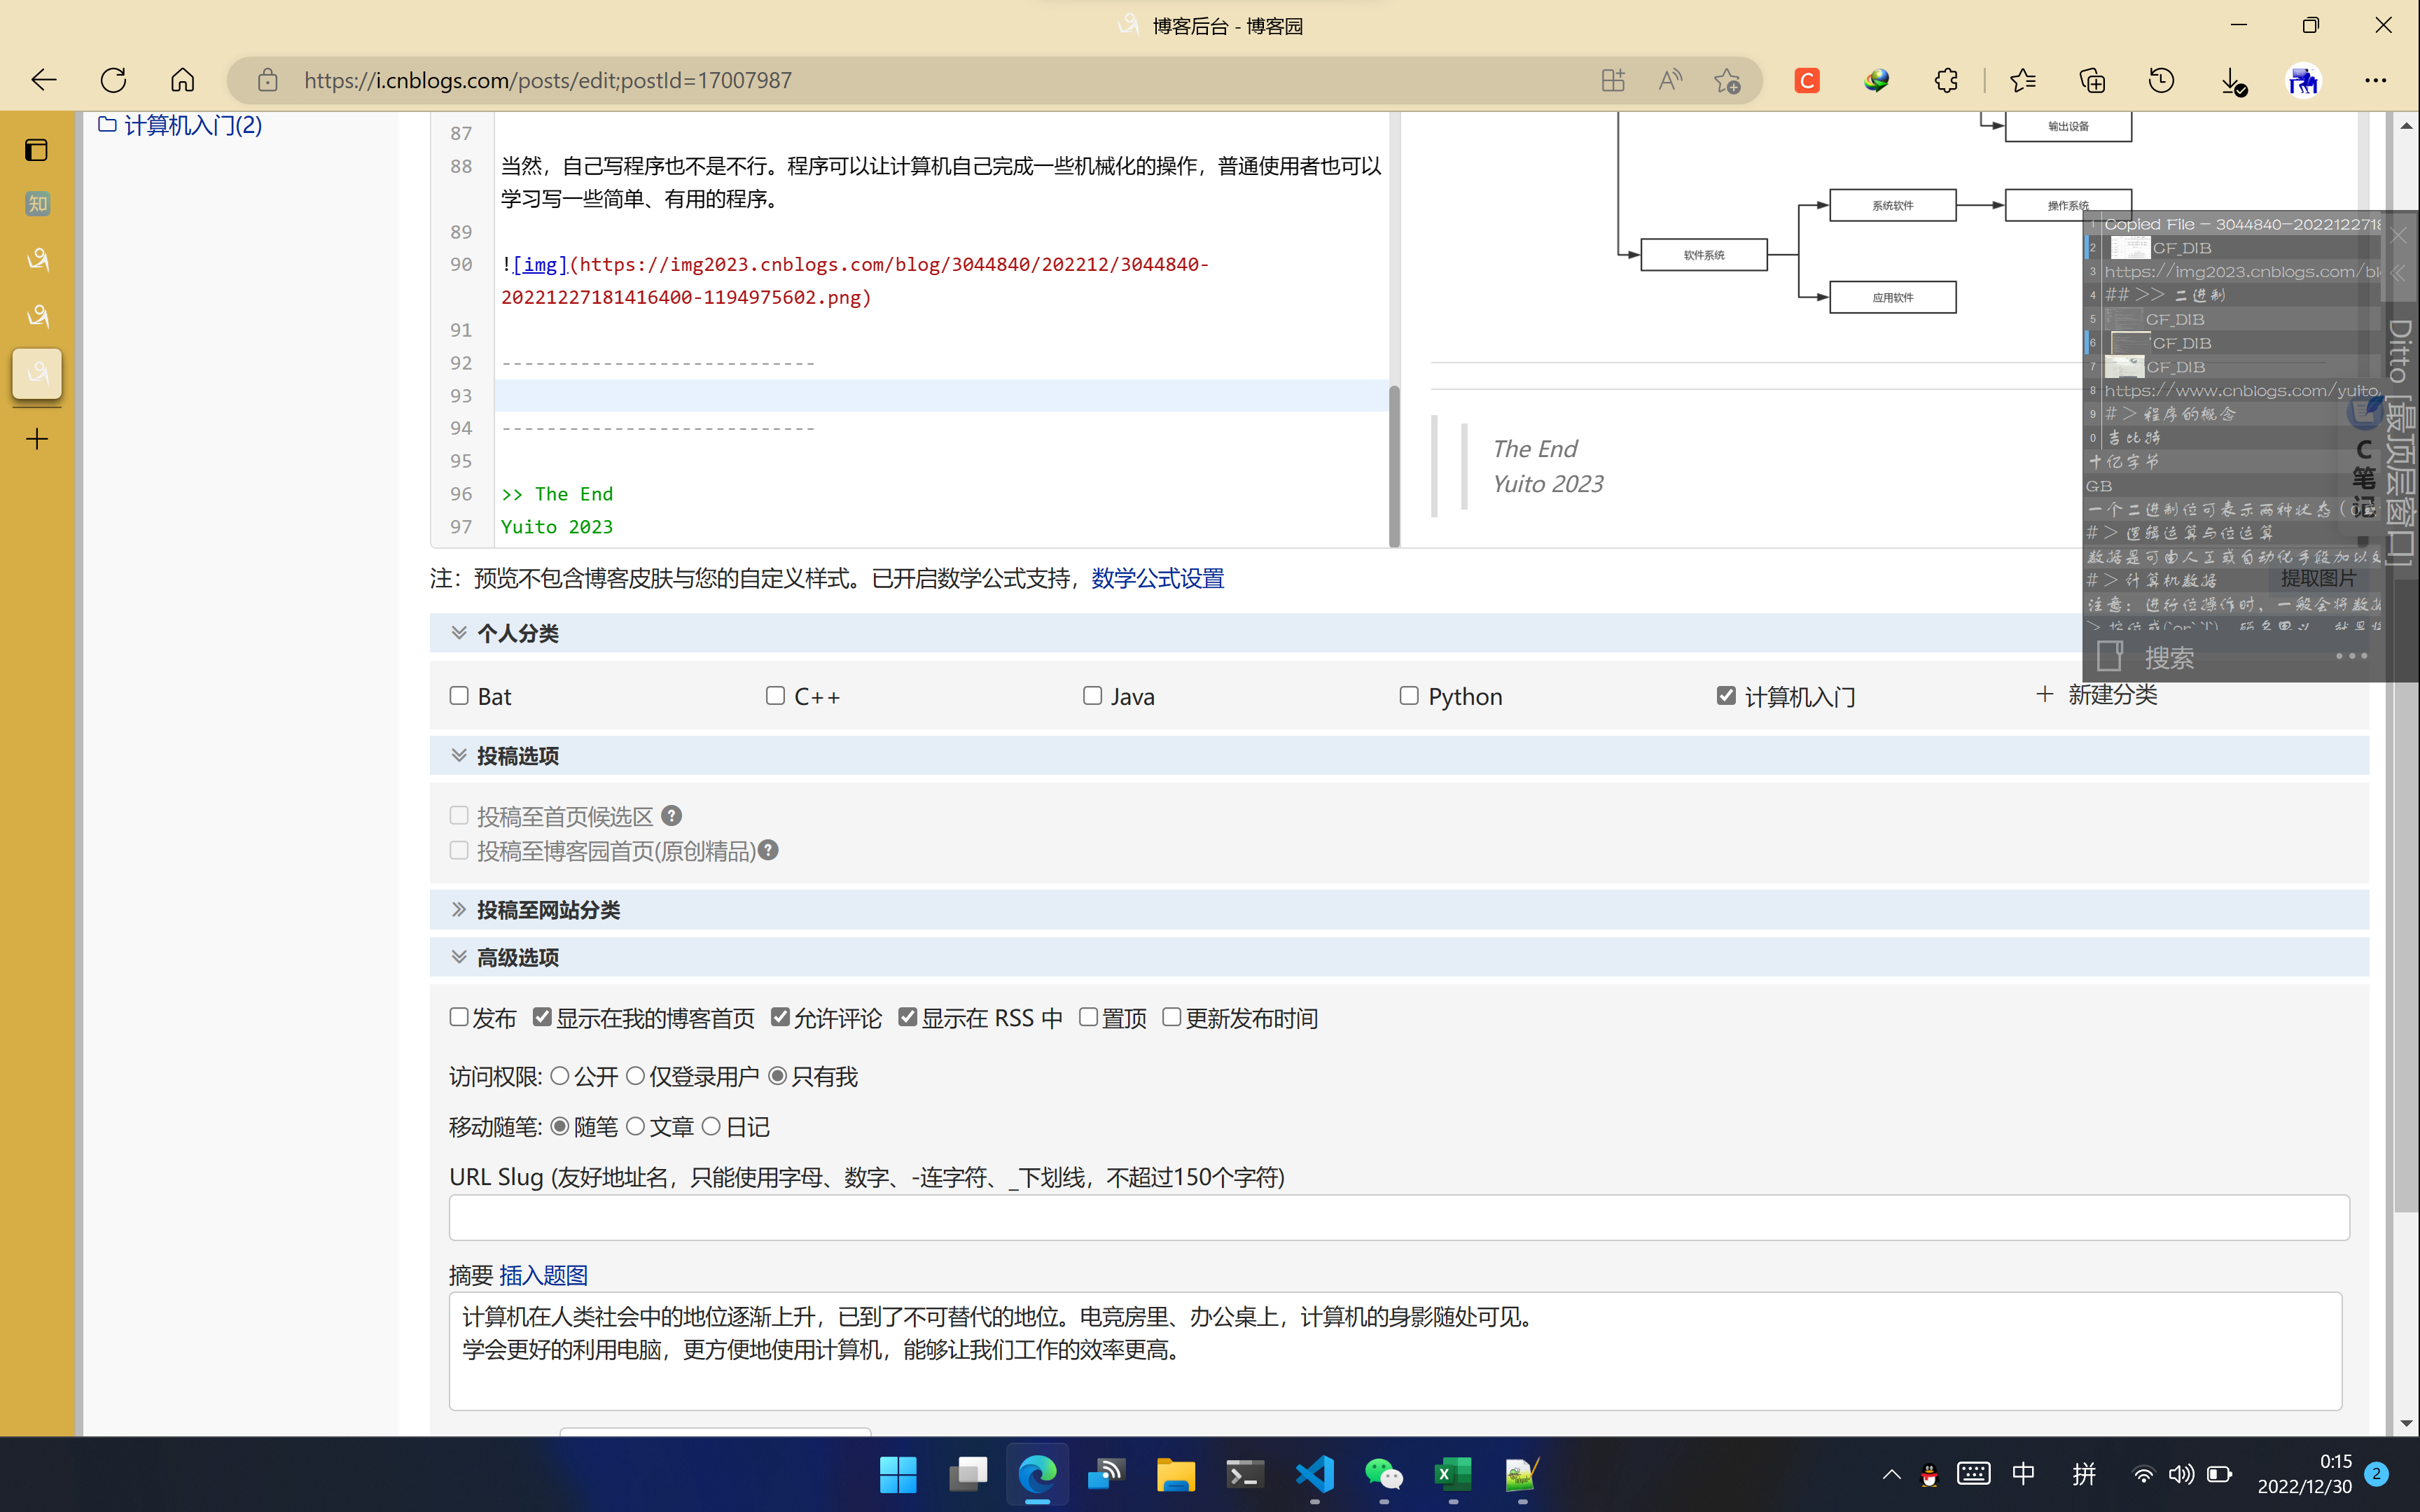Toggle 显示在我的博客首页 checkbox
Viewport: 2420px width, 1512px height.
pyautogui.click(x=542, y=1017)
